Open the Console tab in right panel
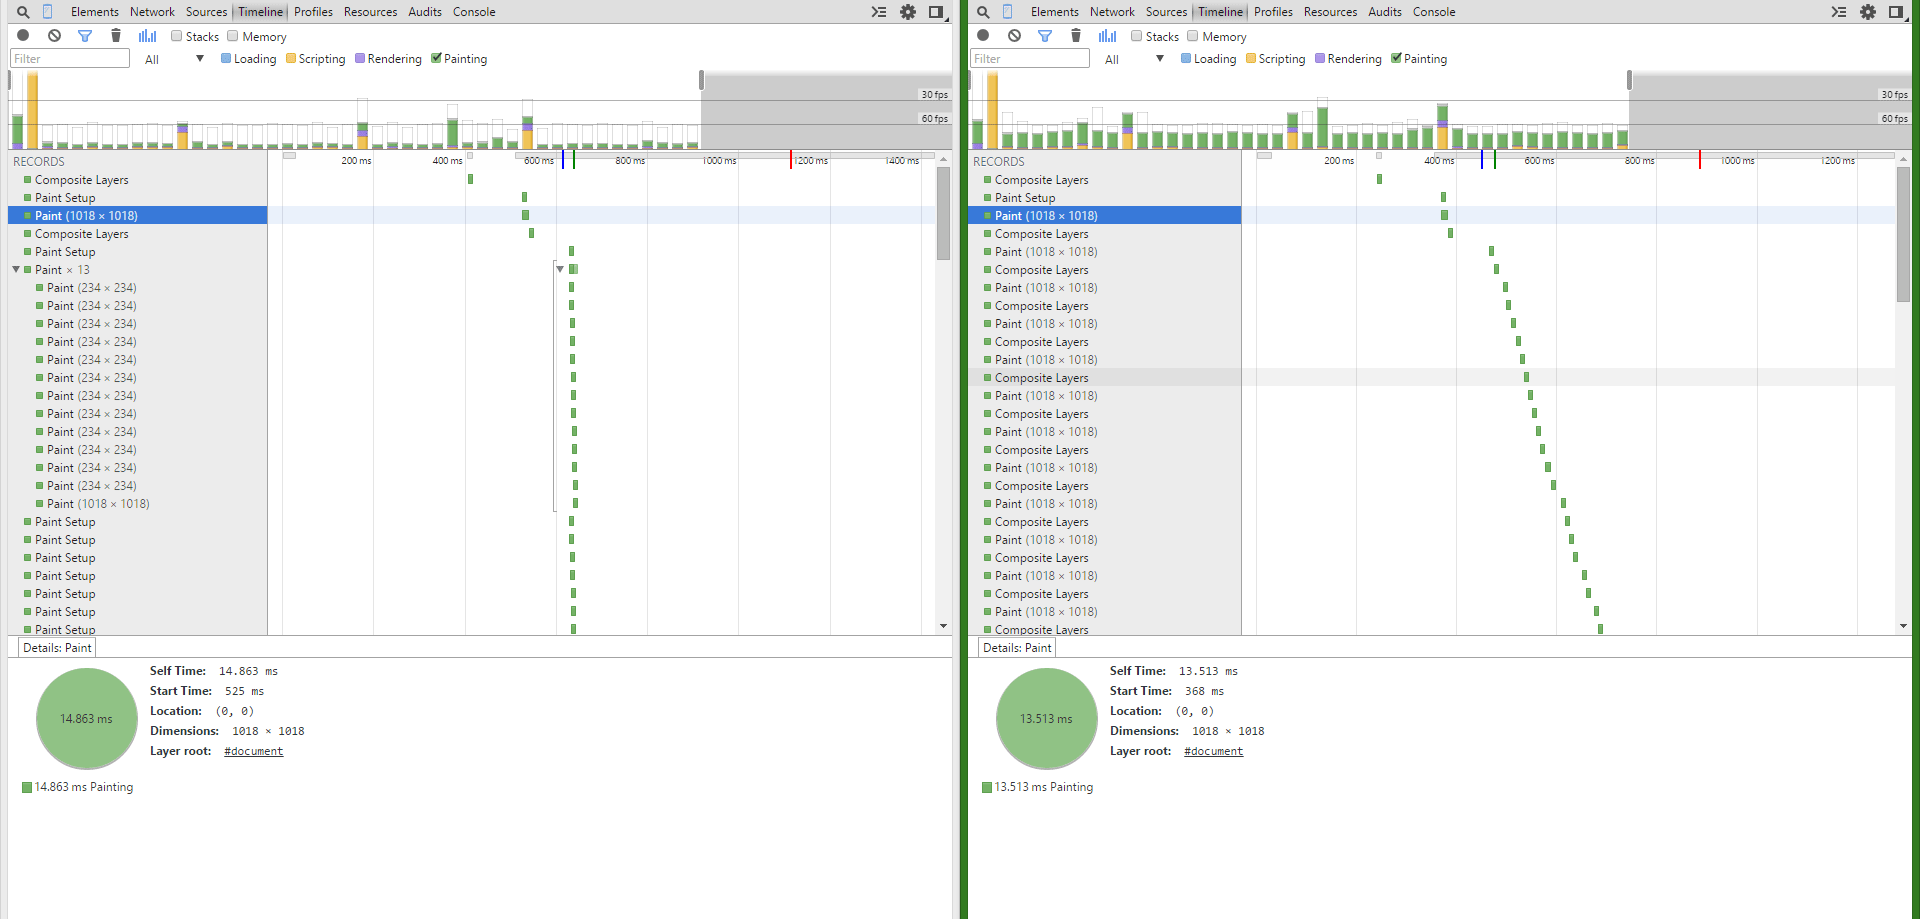This screenshot has height=919, width=1920. 1434,12
